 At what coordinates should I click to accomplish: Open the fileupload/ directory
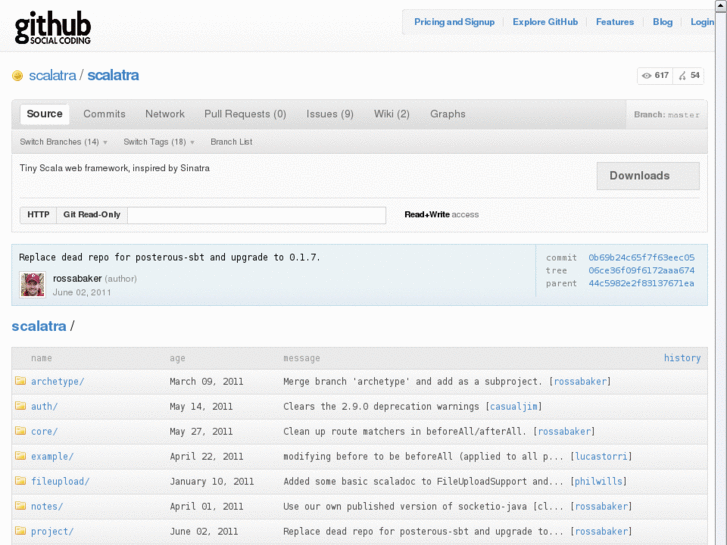tap(60, 481)
